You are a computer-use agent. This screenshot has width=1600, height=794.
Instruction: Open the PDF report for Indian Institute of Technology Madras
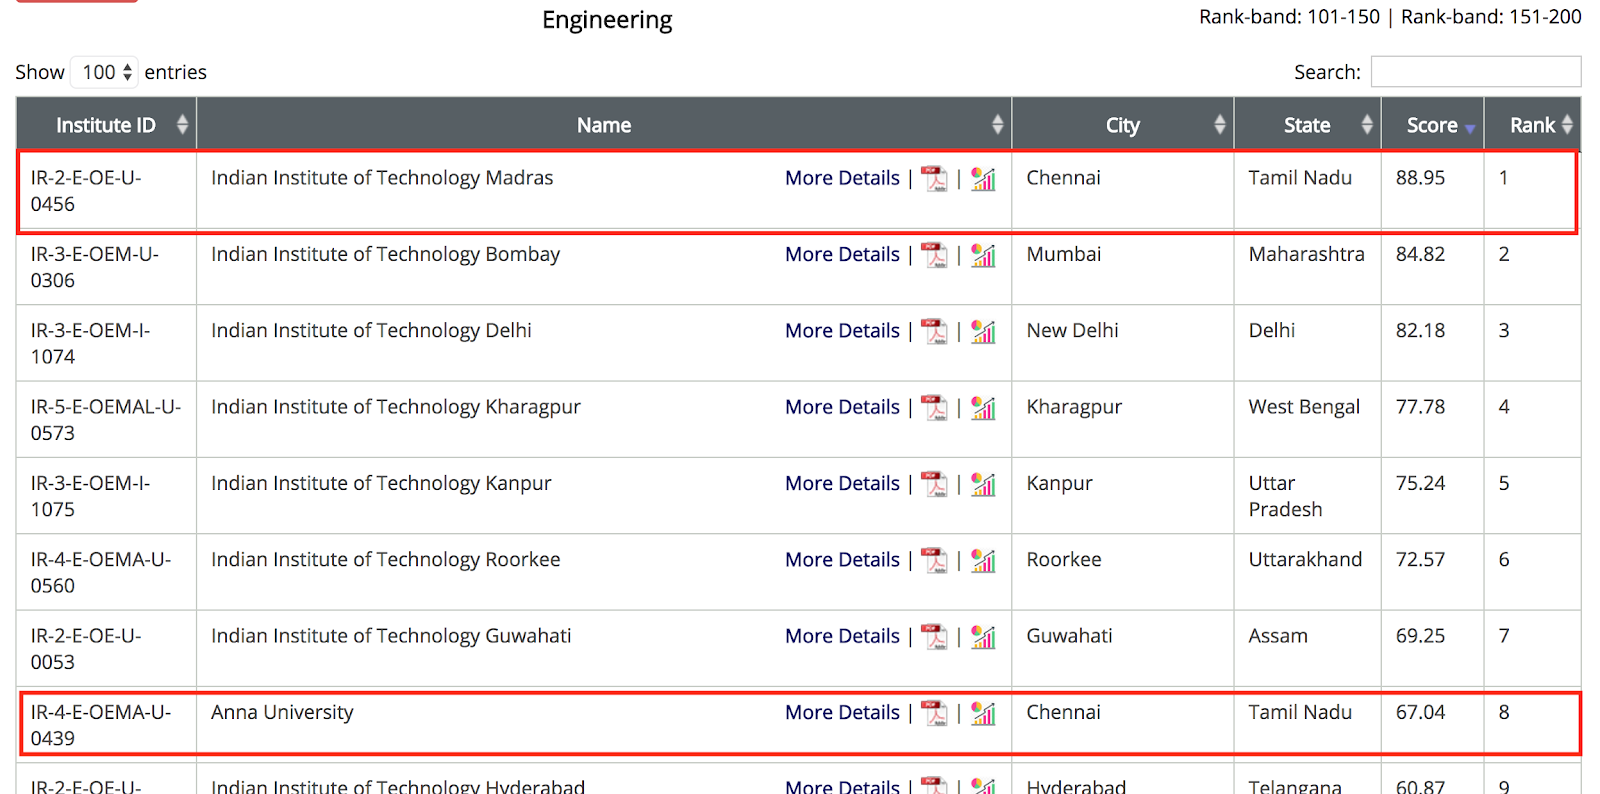coord(935,178)
